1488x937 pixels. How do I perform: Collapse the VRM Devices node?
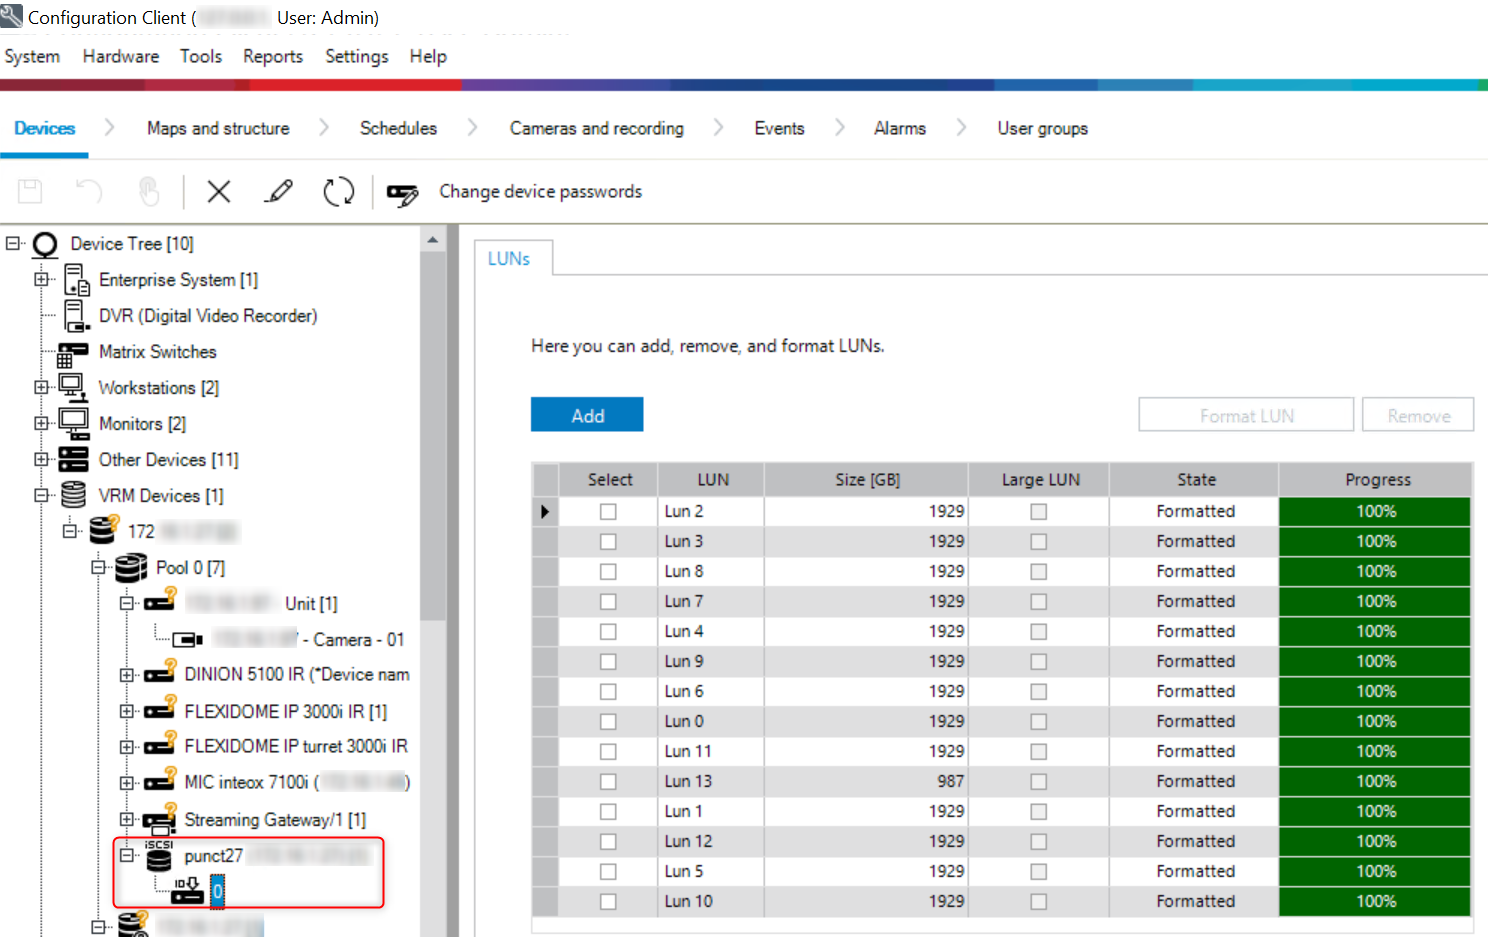(x=41, y=496)
